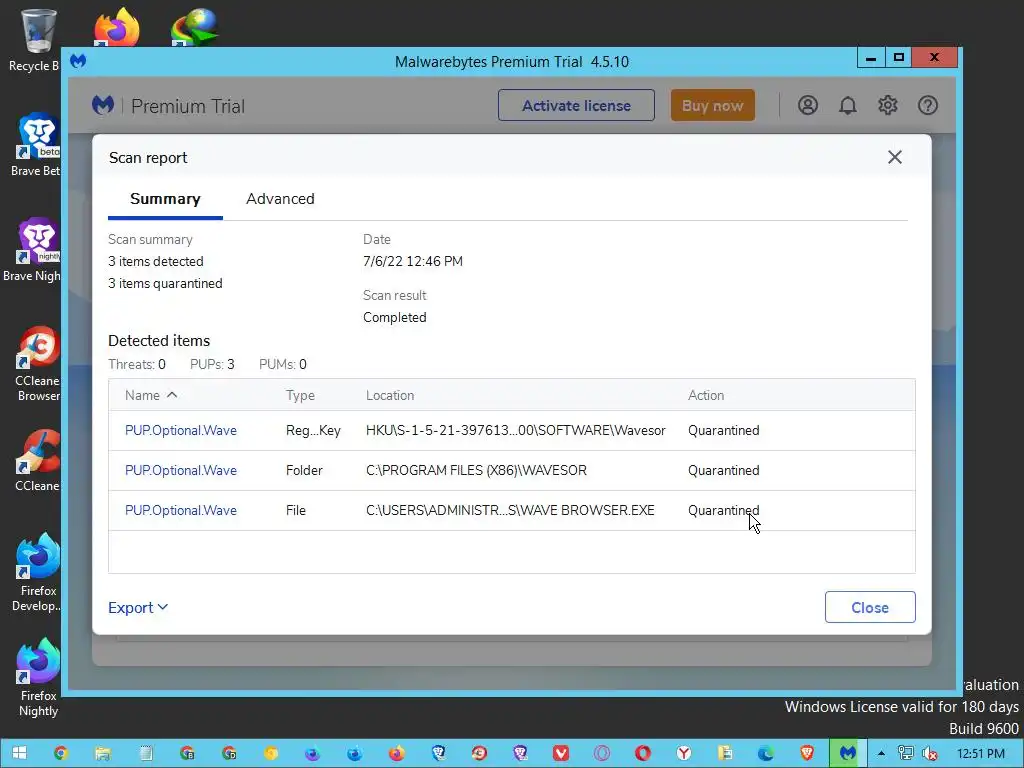Viewport: 1024px width, 768px height.
Task: Open Vivaldi from the taskbar
Action: 561,753
